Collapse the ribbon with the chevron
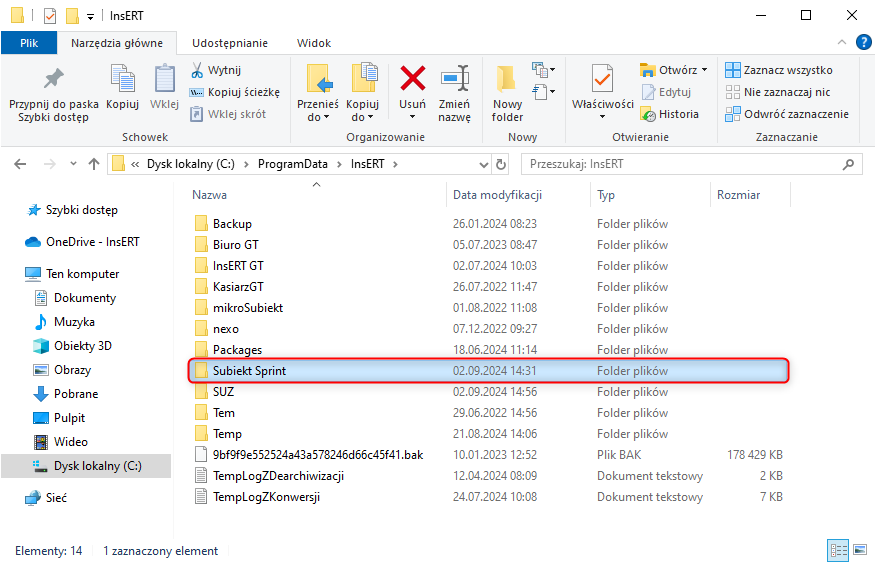 [842, 42]
